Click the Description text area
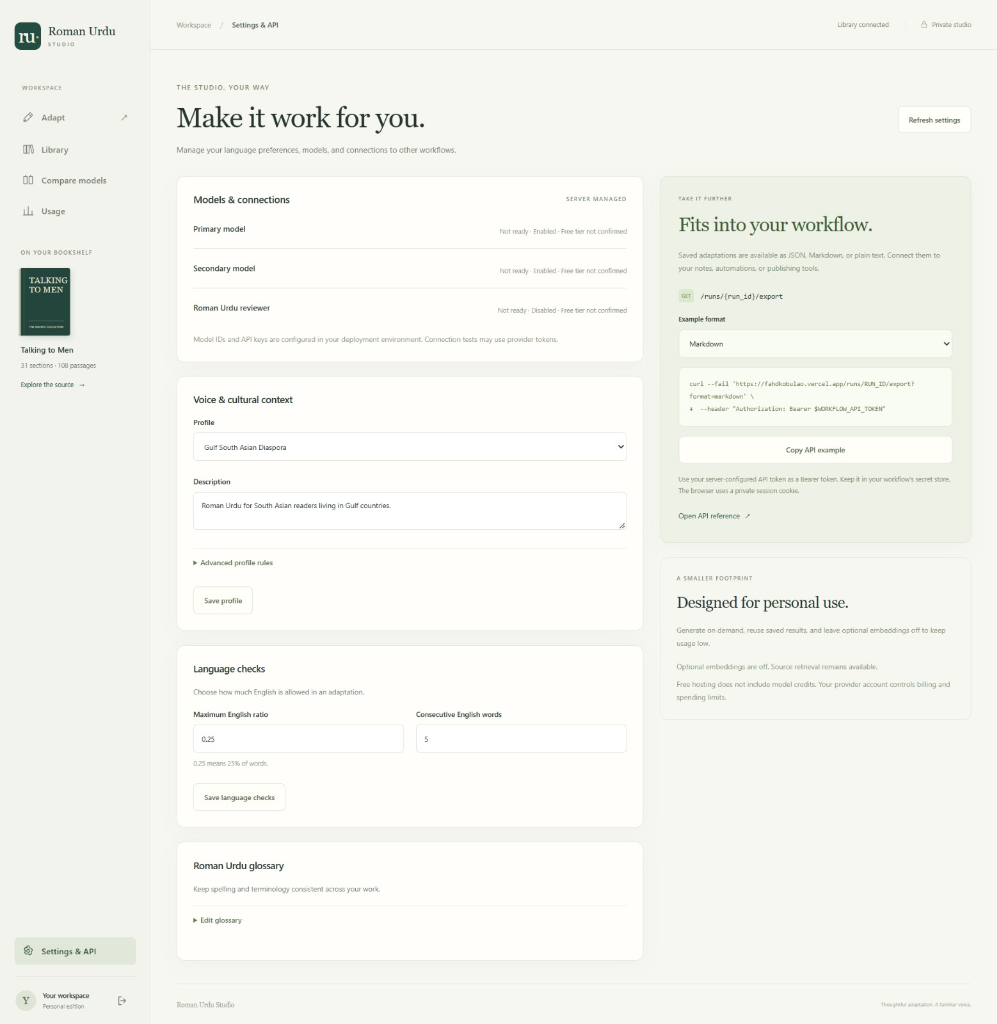Screen dimensions: 997x1024 410,511
